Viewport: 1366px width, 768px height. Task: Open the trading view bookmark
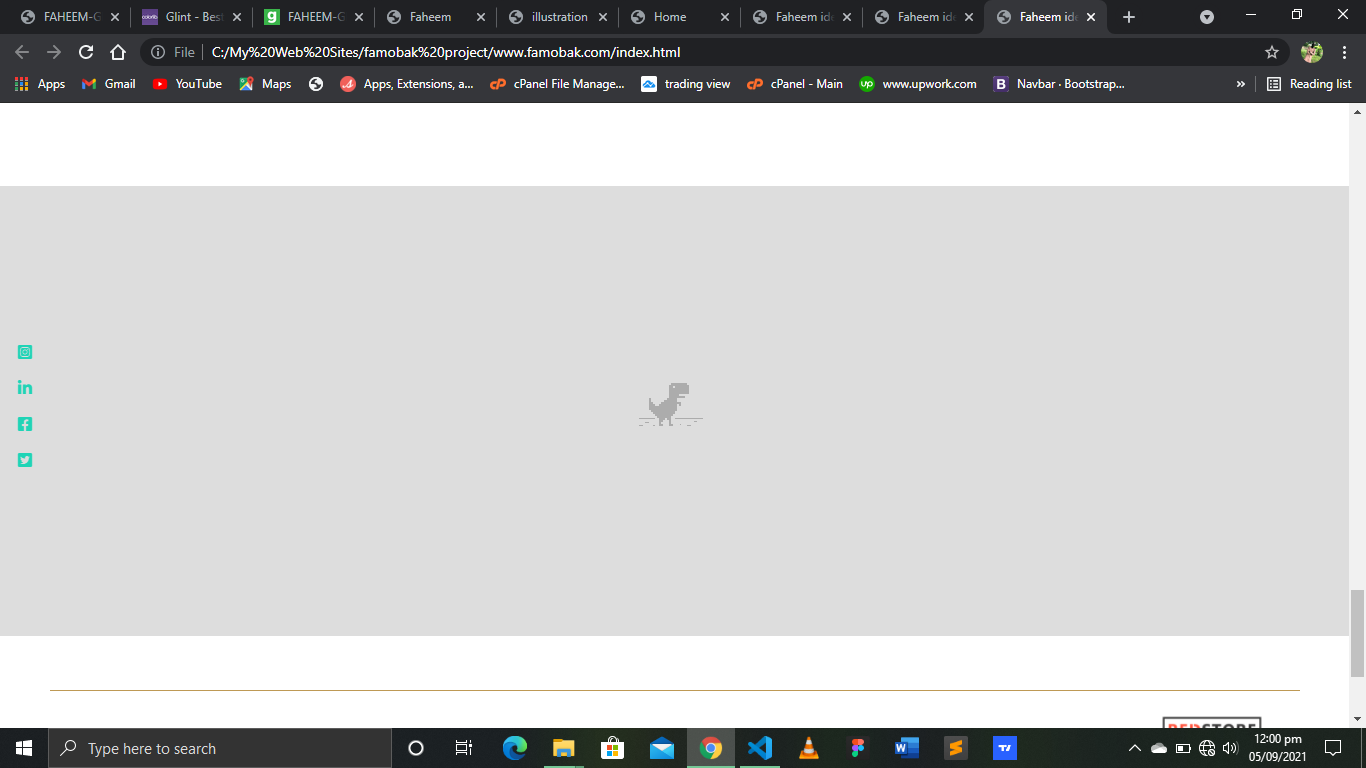pos(686,84)
